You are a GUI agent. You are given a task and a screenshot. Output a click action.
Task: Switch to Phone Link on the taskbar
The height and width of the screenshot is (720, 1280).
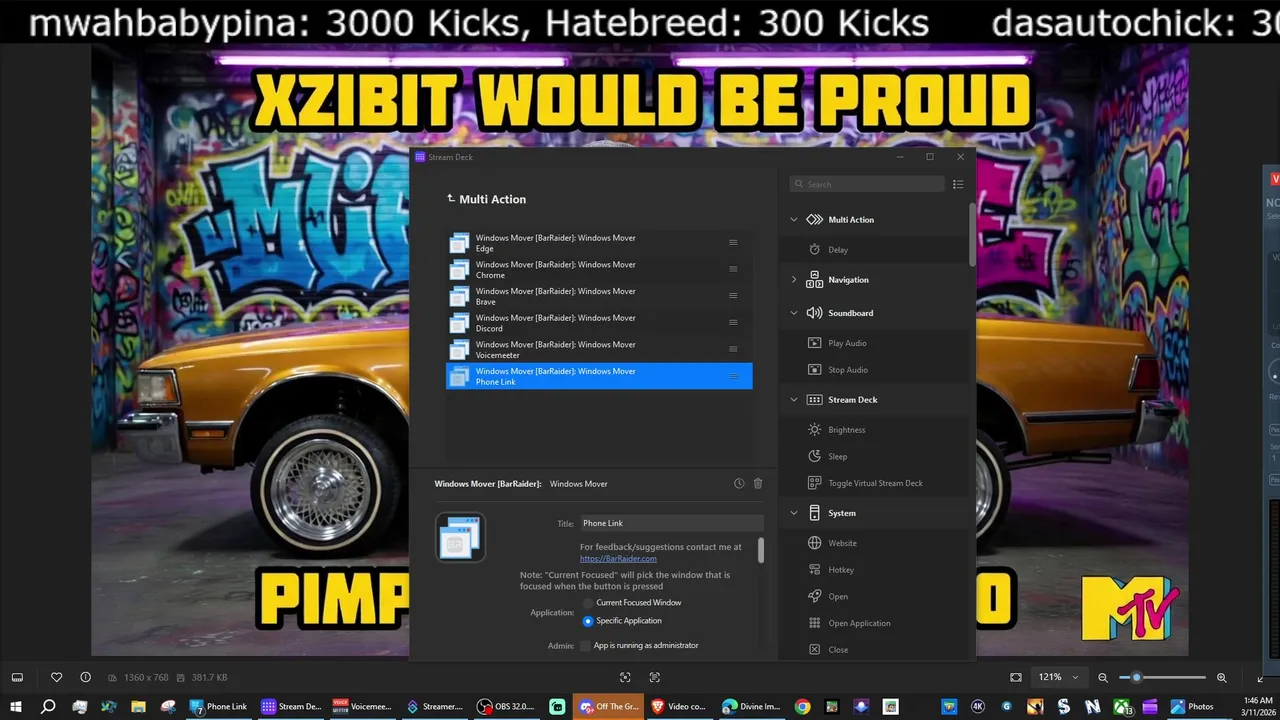[218, 706]
